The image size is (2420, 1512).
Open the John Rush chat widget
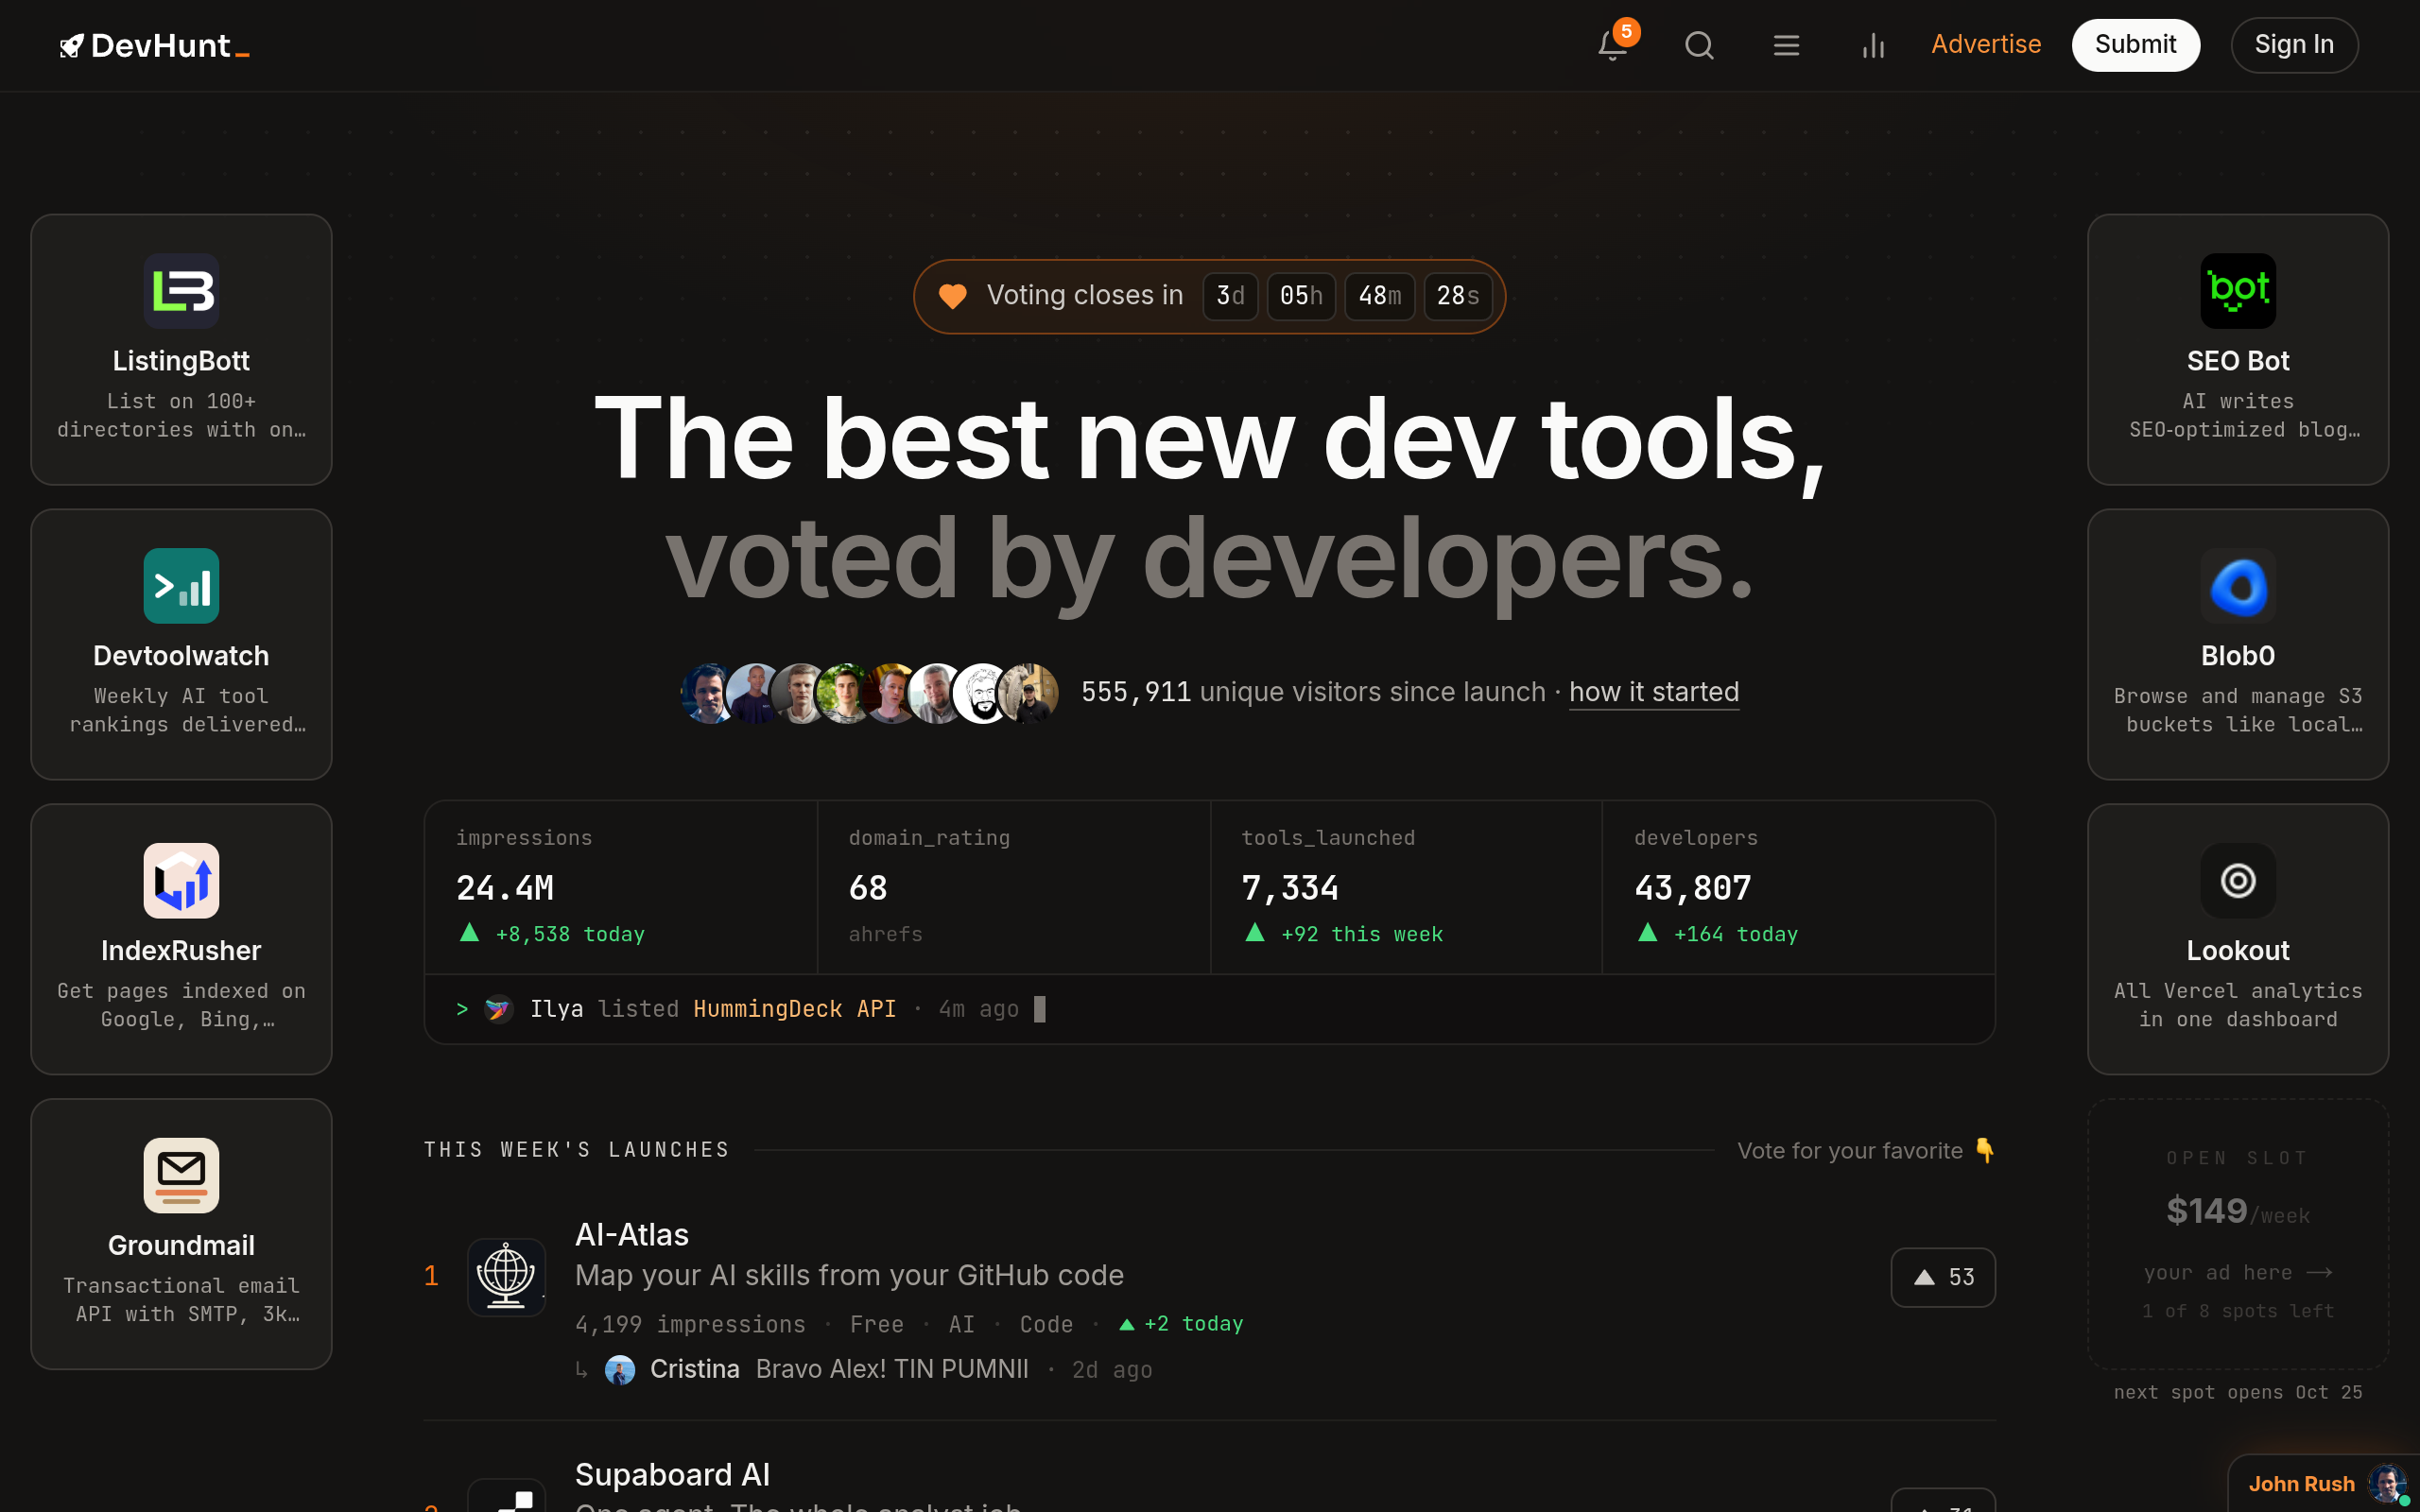coord(2324,1484)
